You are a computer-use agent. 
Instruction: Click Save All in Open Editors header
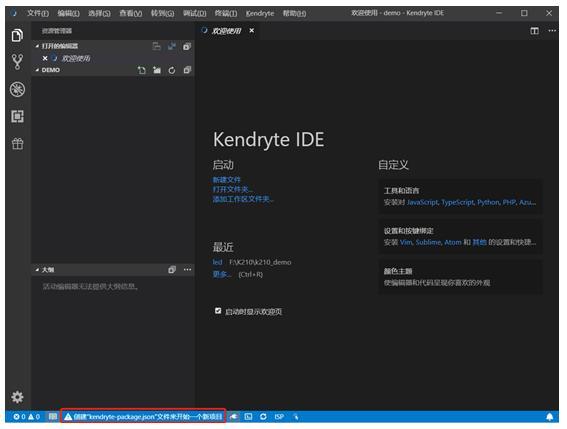tap(172, 46)
